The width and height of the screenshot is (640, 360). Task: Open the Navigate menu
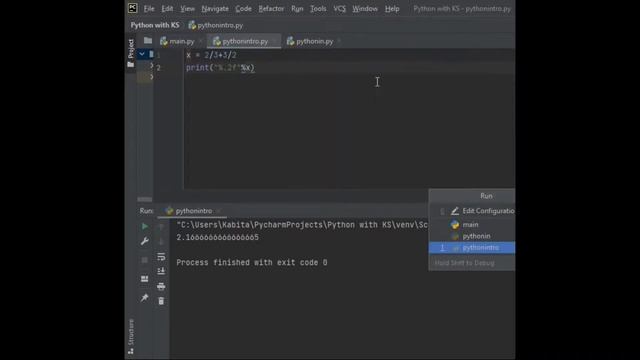[x=215, y=9]
